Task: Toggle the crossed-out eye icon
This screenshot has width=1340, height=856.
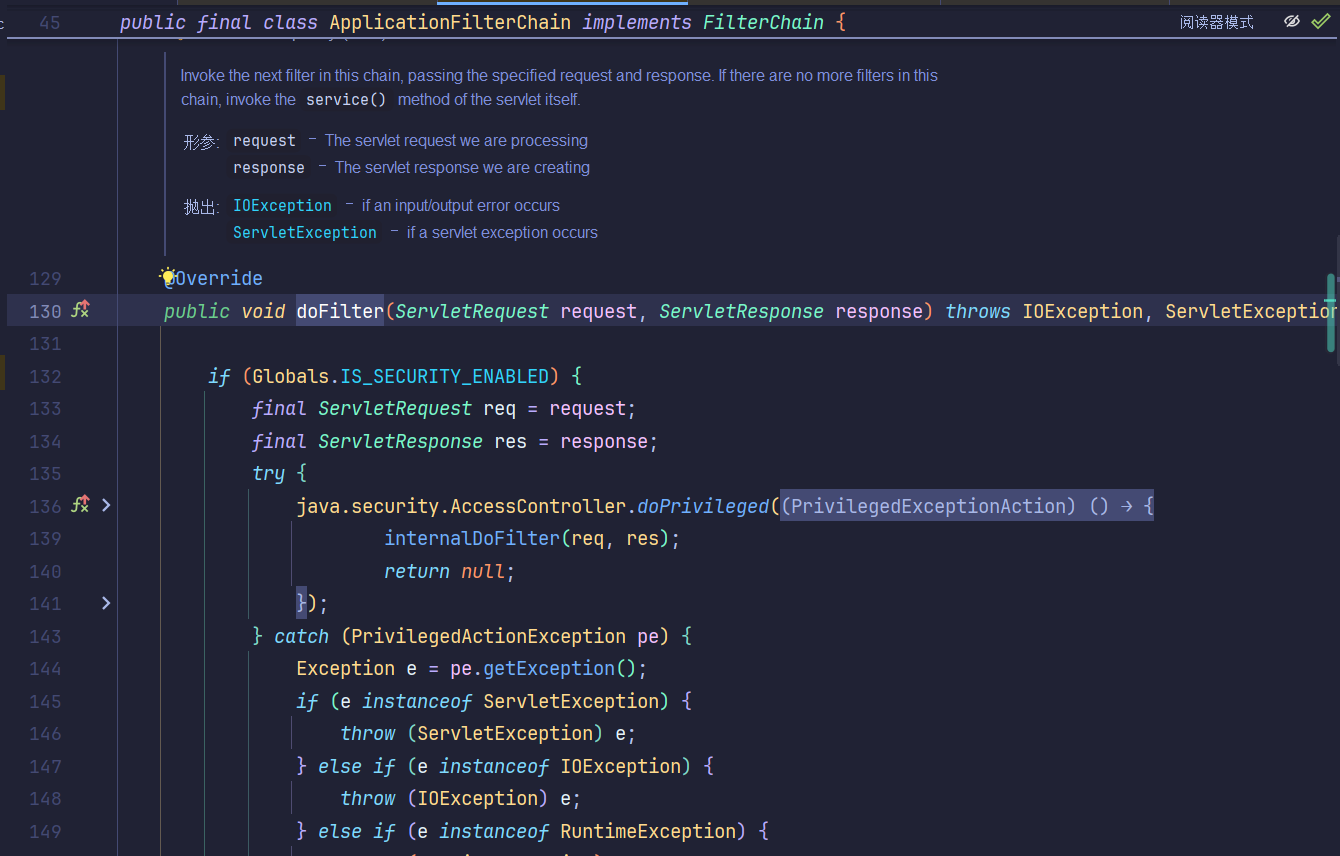Action: 1292,21
